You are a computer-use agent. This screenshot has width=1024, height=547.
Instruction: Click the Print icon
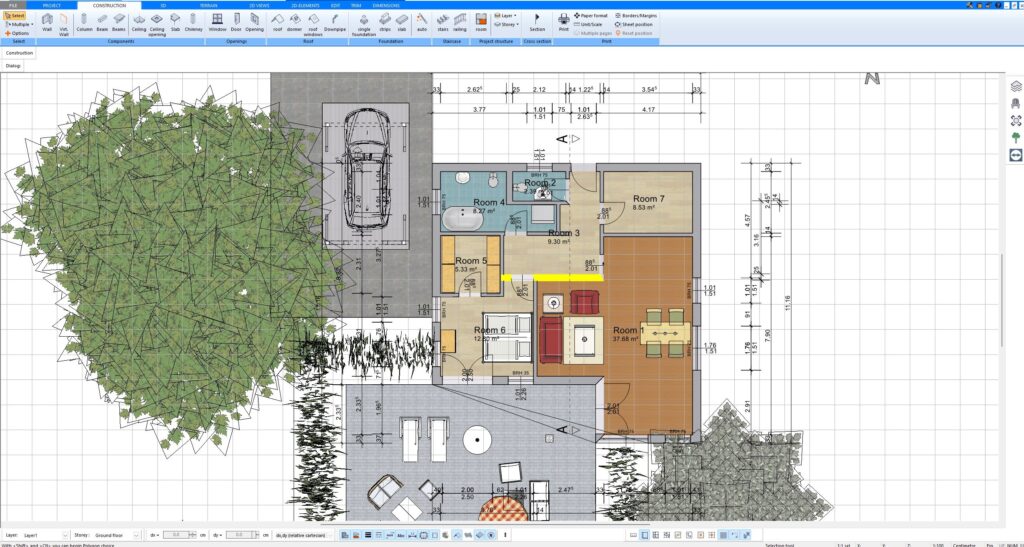pos(563,21)
